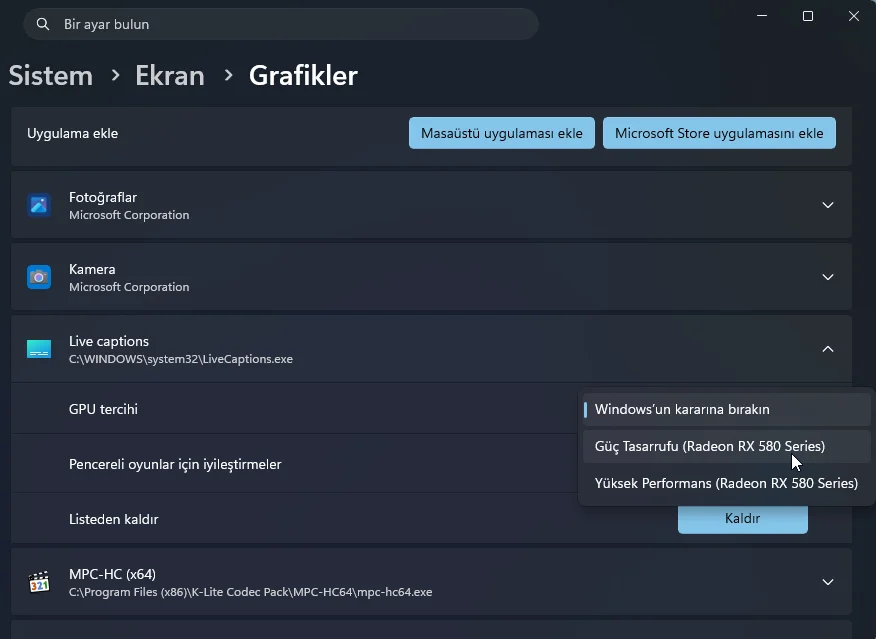Click the LiveCaptions.exe path text
Viewport: 876px width, 639px height.
pos(180,359)
